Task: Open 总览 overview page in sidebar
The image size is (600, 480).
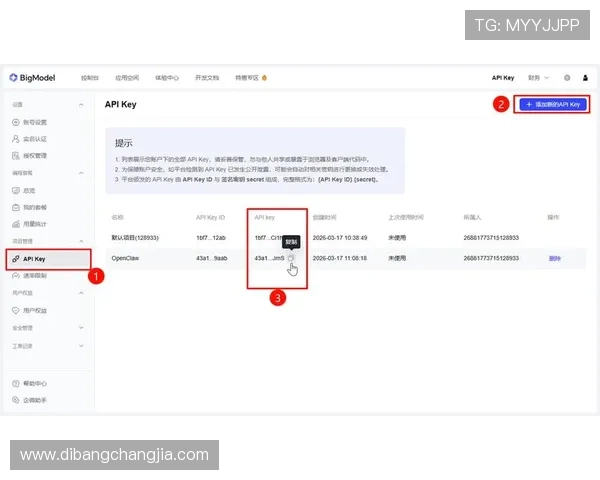Action: 24,190
